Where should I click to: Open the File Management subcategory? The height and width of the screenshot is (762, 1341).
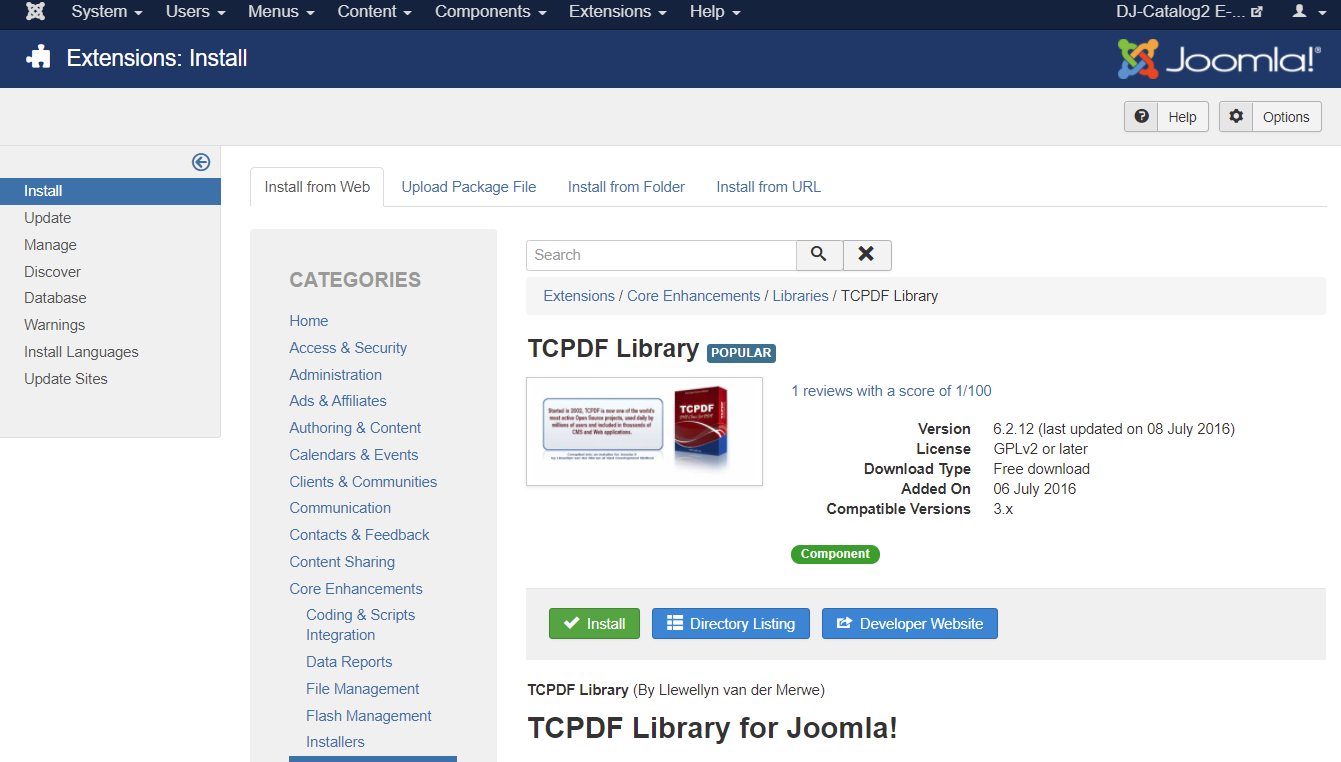tap(362, 689)
